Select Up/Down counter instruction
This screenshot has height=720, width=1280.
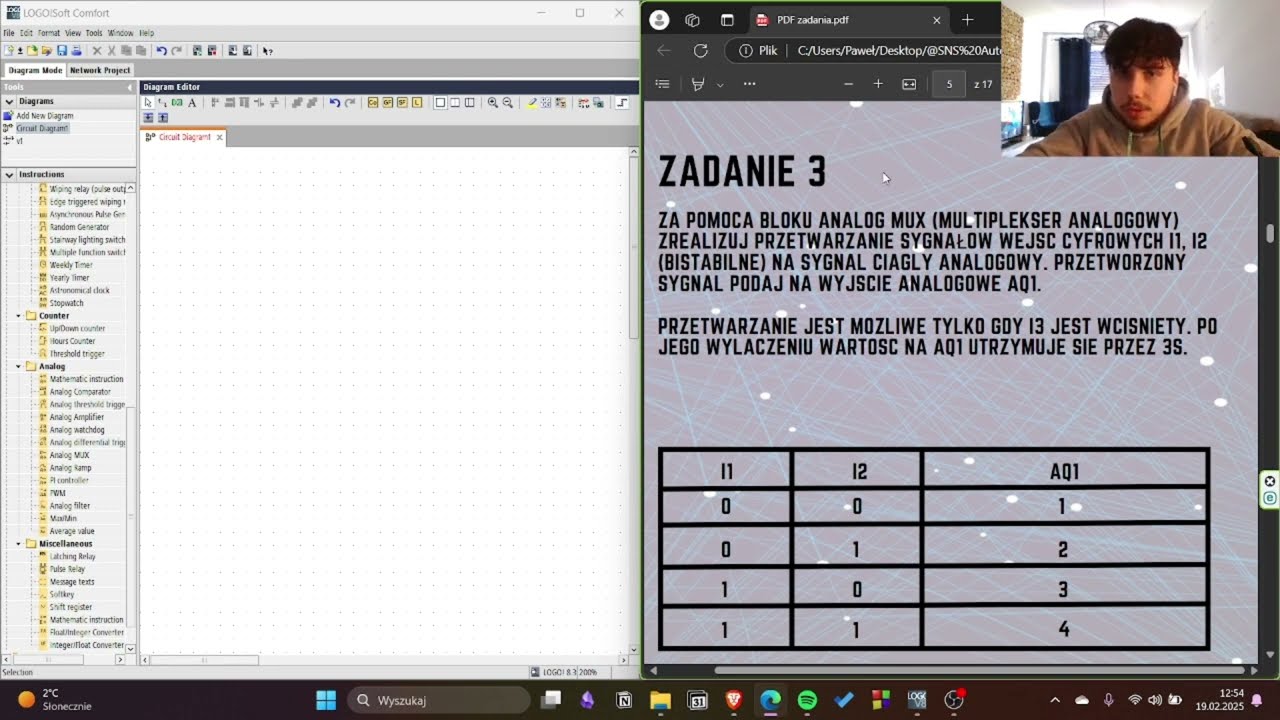pos(77,328)
